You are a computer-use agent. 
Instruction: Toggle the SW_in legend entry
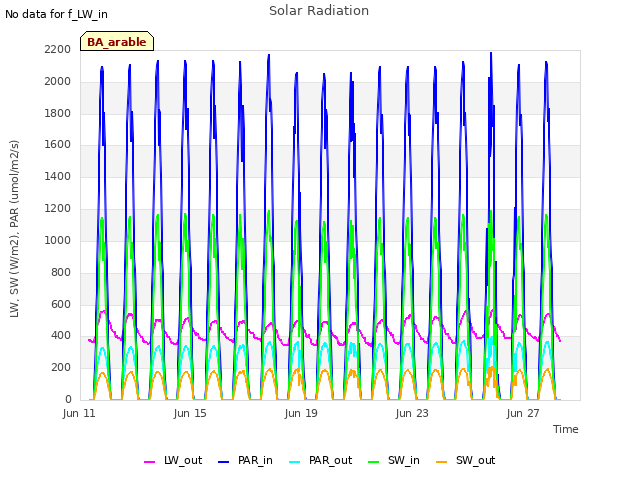(x=394, y=460)
